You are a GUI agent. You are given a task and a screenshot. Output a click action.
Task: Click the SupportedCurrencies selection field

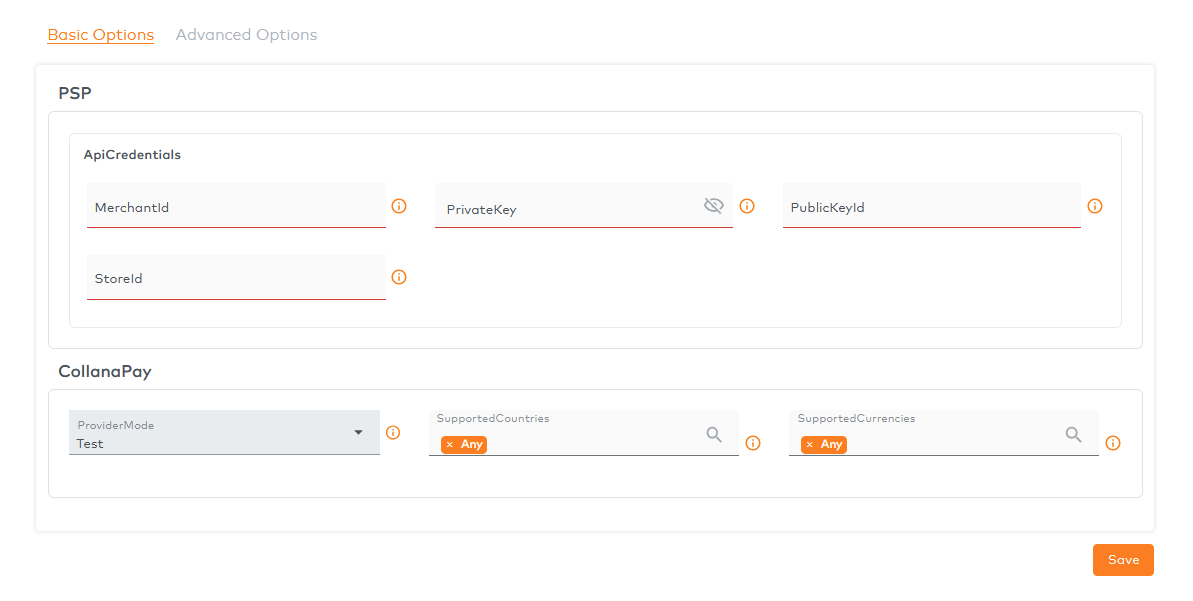[x=943, y=433]
